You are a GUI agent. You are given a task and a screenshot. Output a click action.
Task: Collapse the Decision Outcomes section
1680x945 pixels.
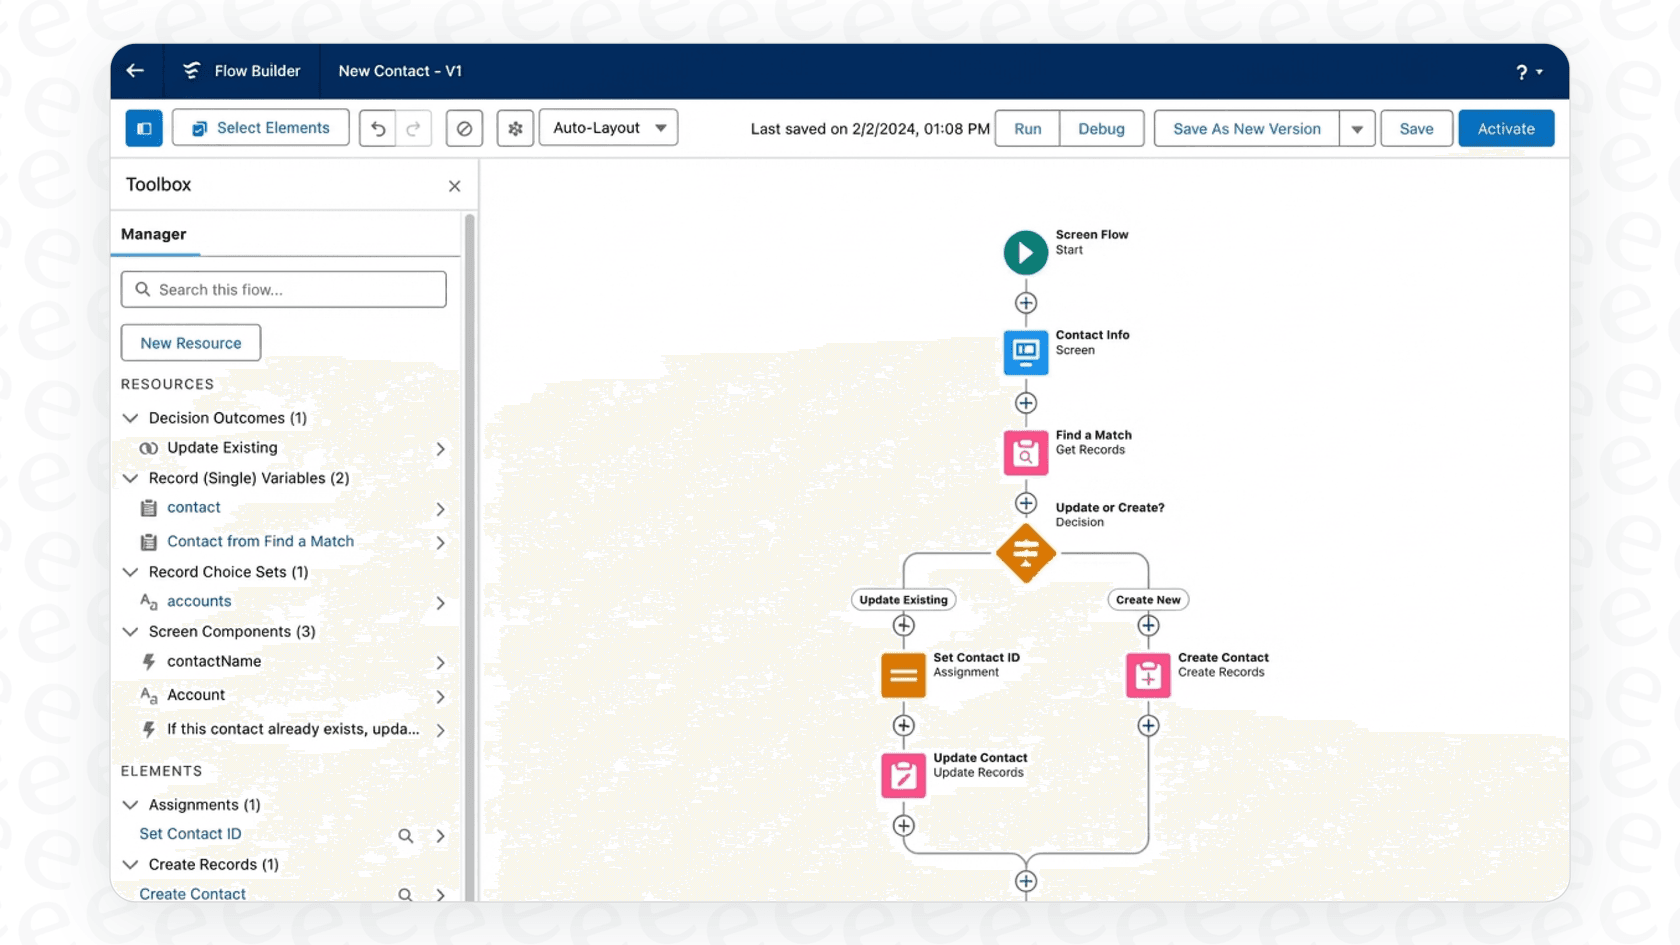point(131,418)
